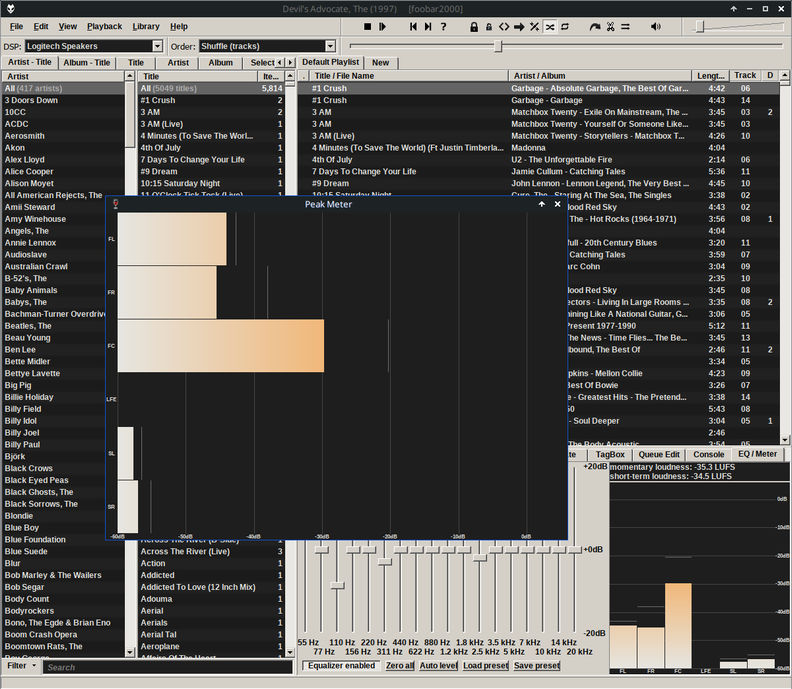This screenshot has height=689, width=792.
Task: Open the Filter dropdown button
Action: [21, 666]
